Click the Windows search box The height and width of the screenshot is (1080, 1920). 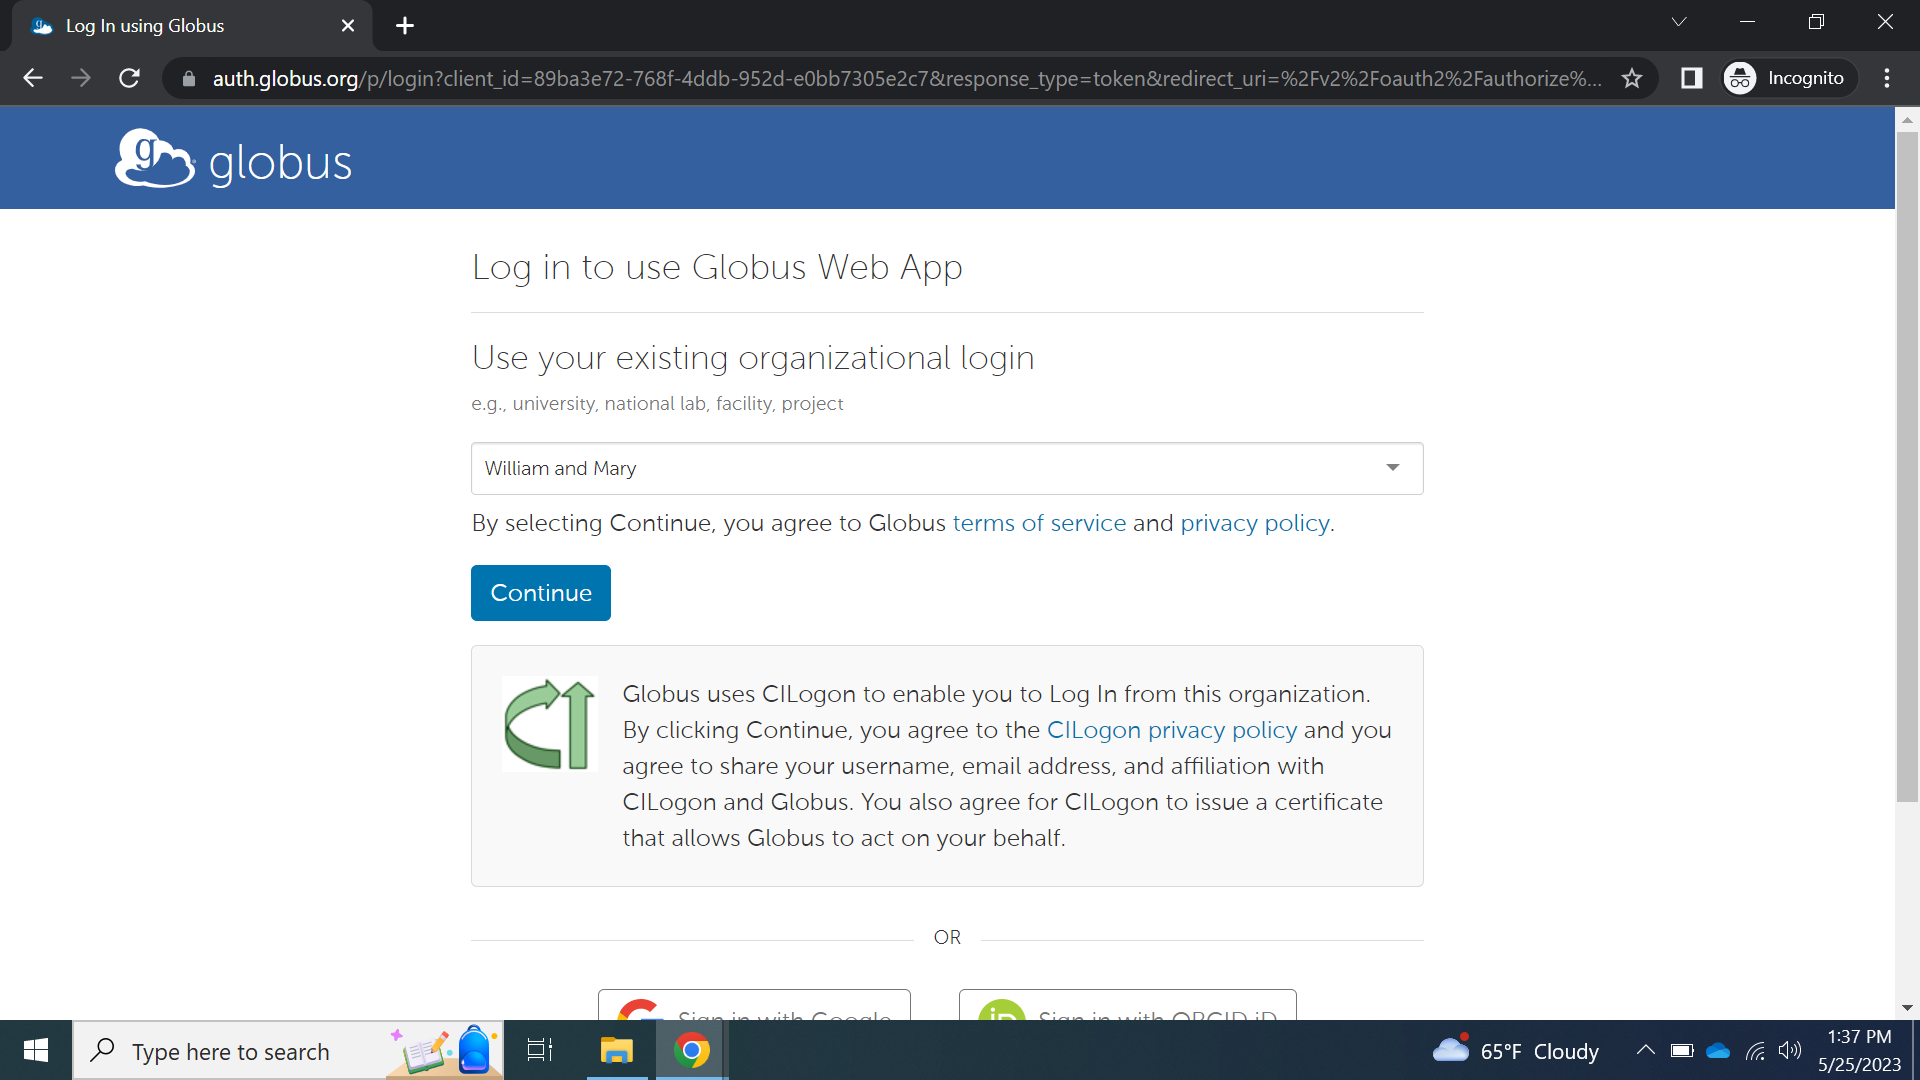(230, 1051)
